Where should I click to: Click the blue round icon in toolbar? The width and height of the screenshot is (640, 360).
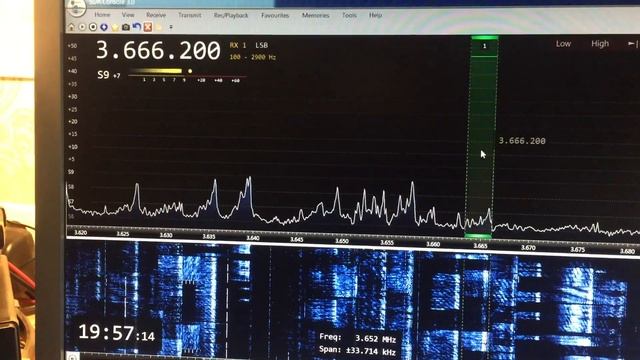click(x=104, y=27)
